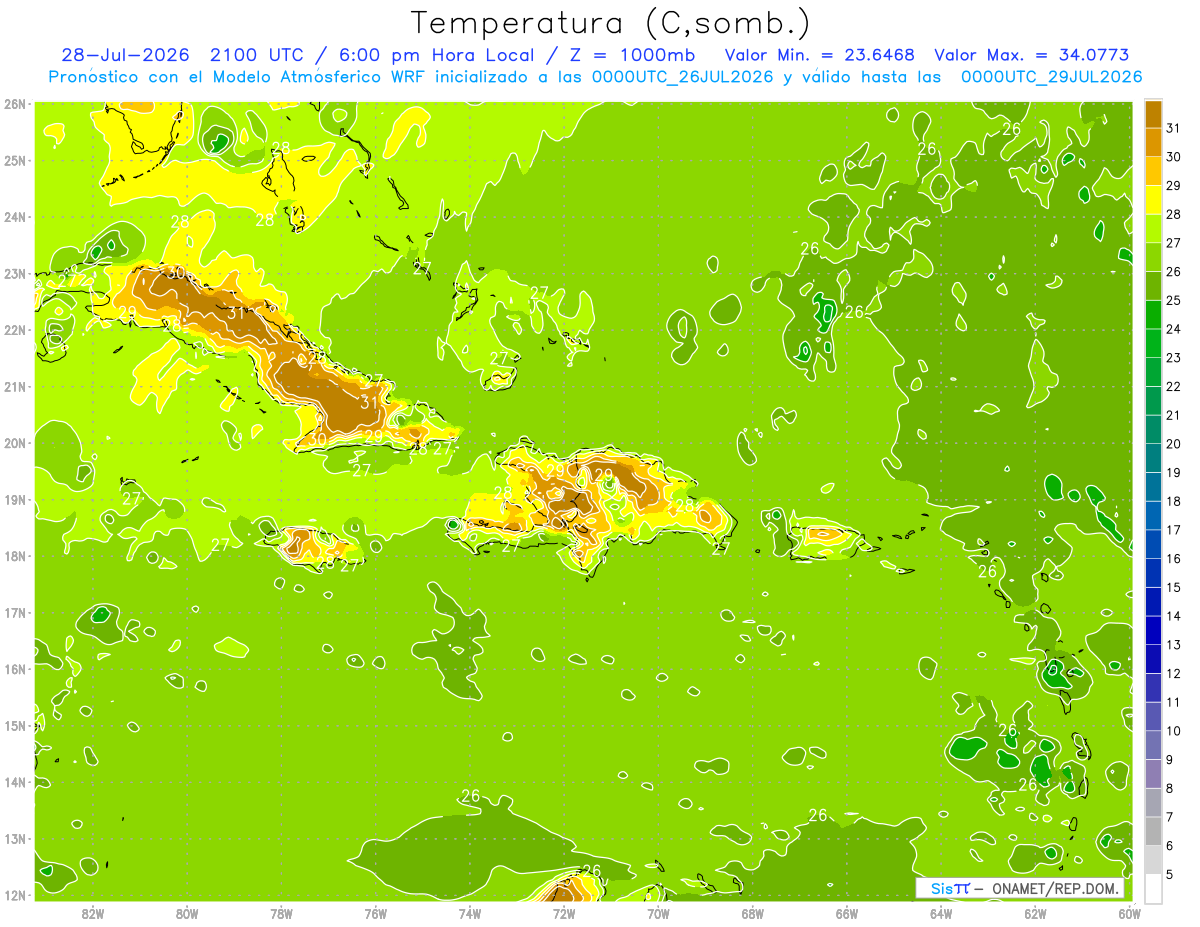
Task: Click the '70W' longitude axis label
Action: point(658,913)
